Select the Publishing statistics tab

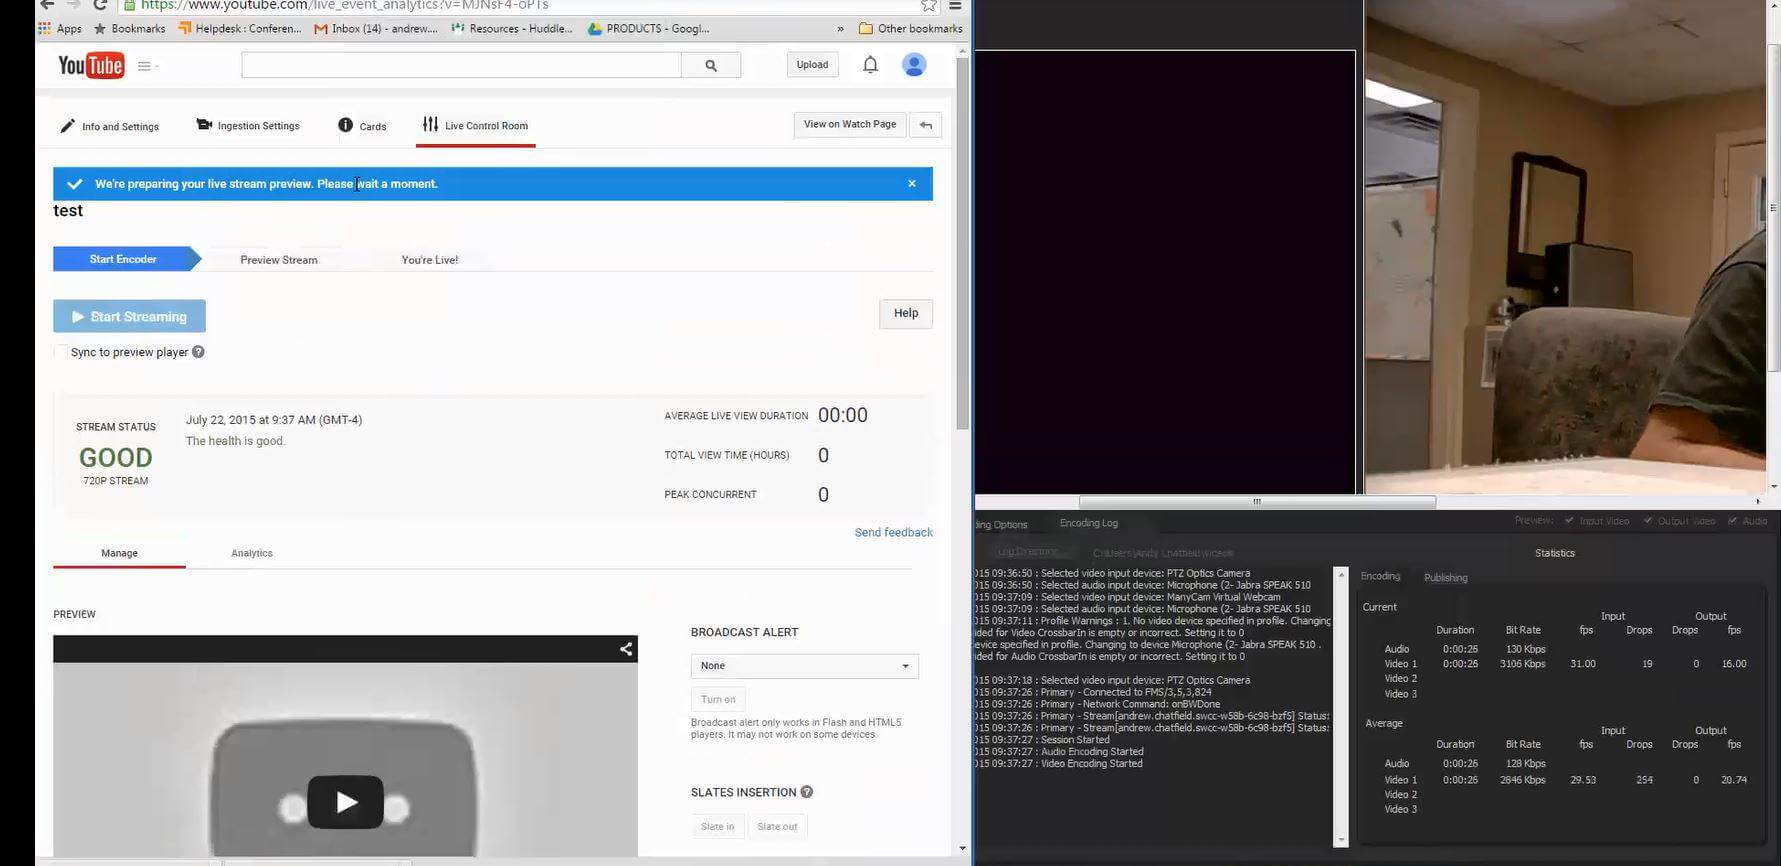tap(1446, 578)
